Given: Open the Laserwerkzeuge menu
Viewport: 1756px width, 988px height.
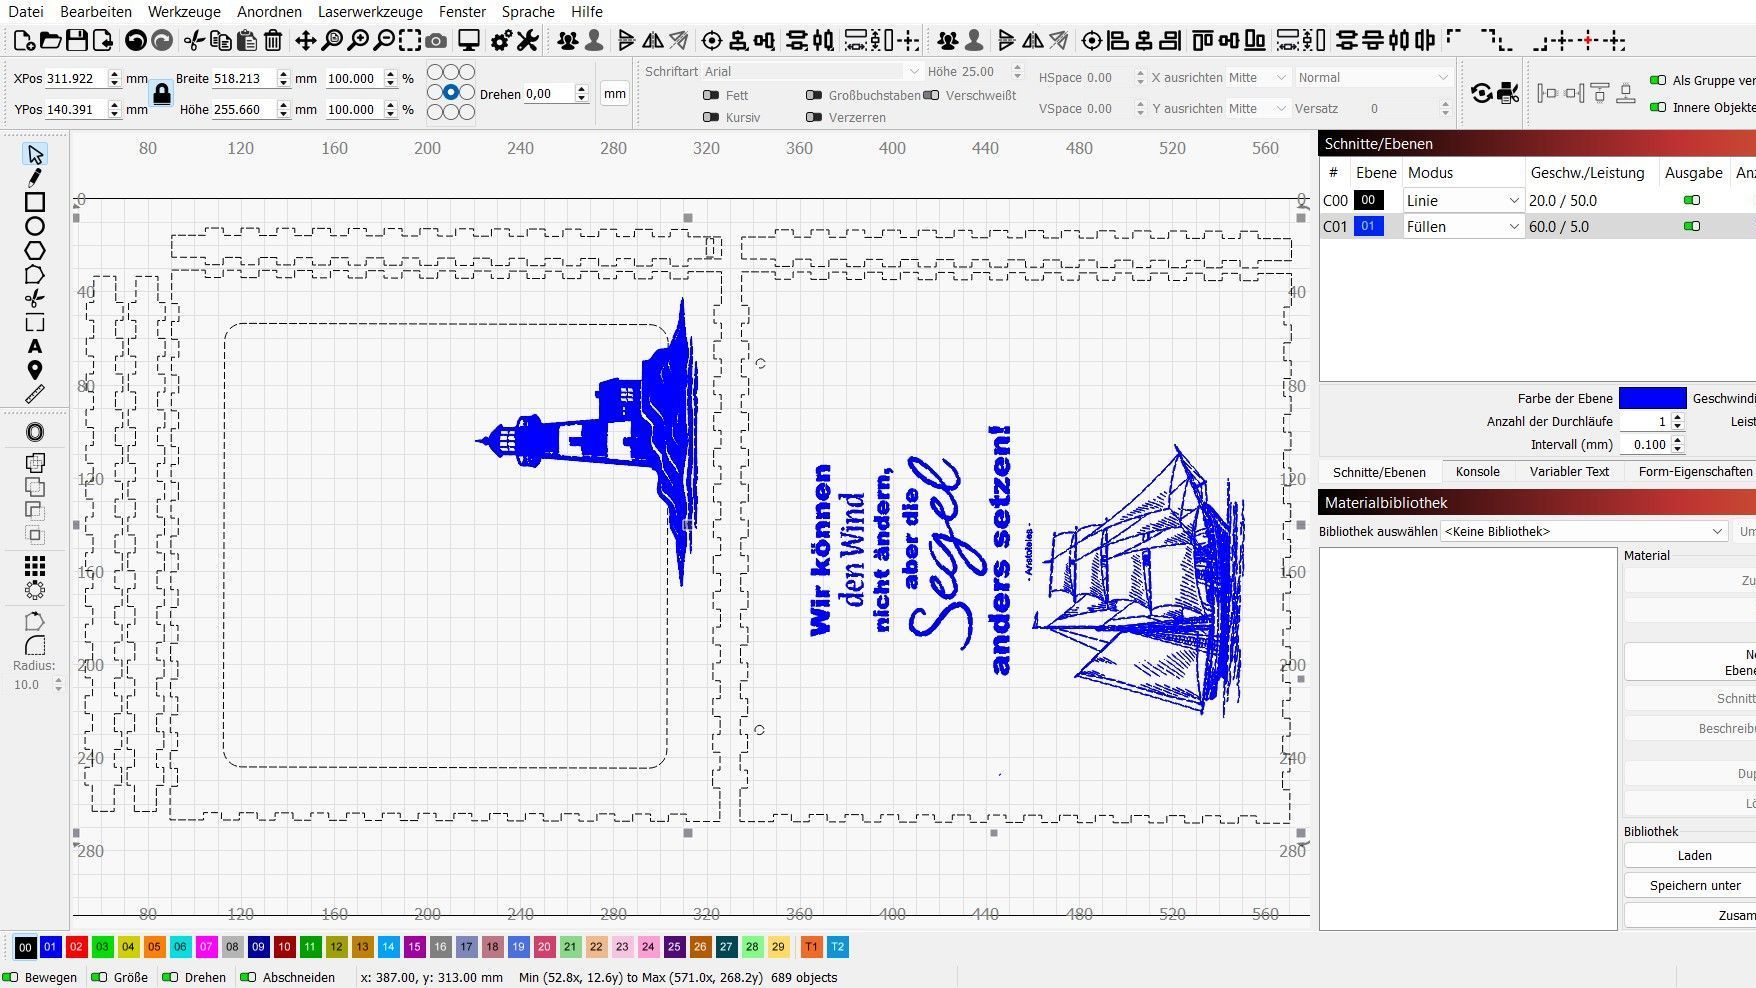Looking at the screenshot, I should tap(370, 12).
